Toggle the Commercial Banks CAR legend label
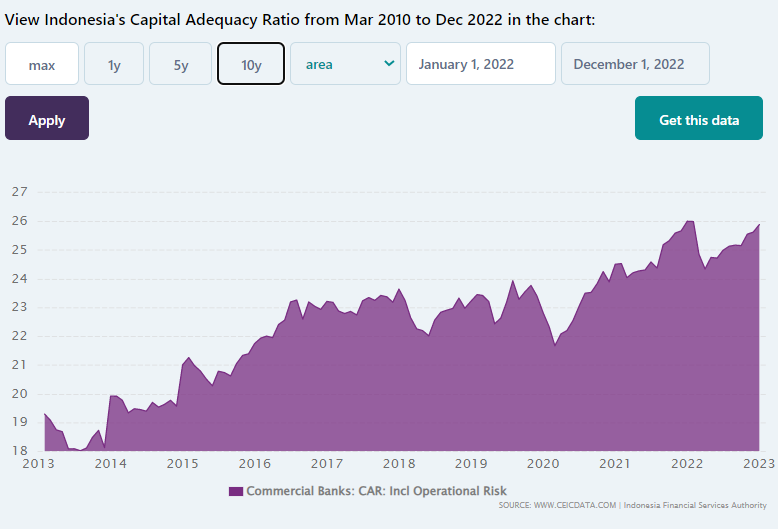The width and height of the screenshot is (778, 529). [377, 491]
